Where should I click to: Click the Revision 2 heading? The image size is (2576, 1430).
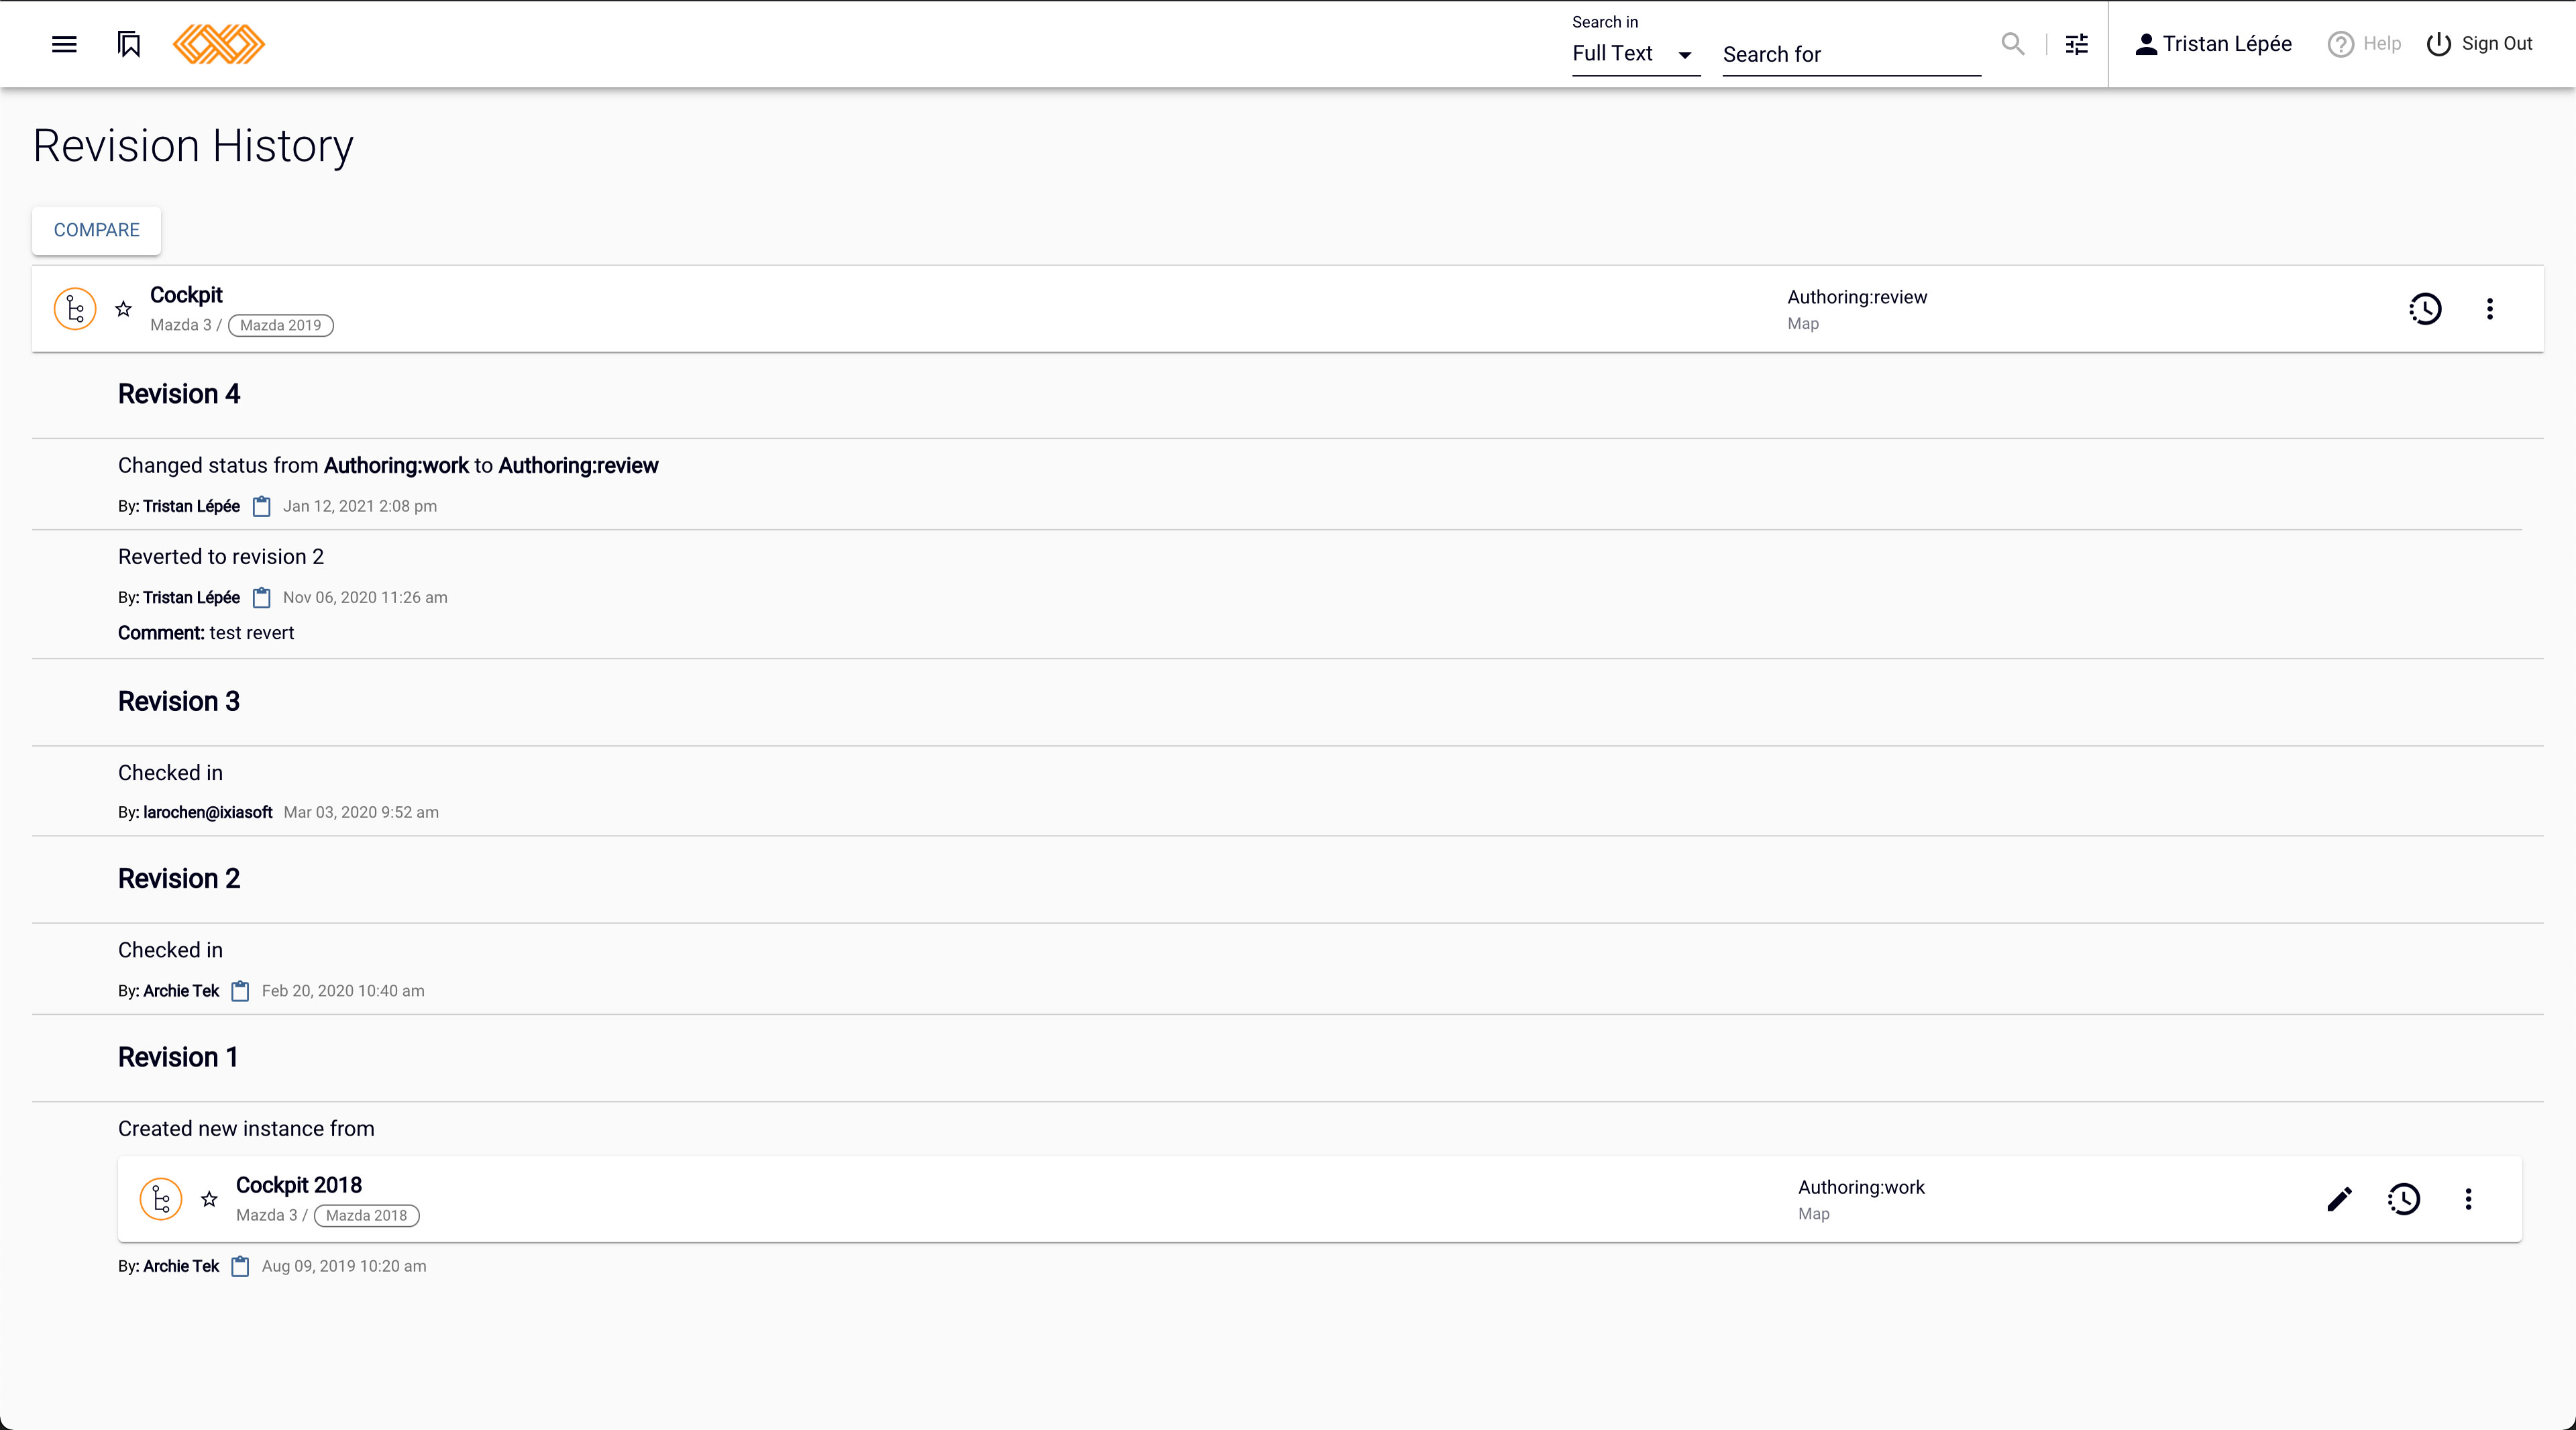(x=179, y=878)
